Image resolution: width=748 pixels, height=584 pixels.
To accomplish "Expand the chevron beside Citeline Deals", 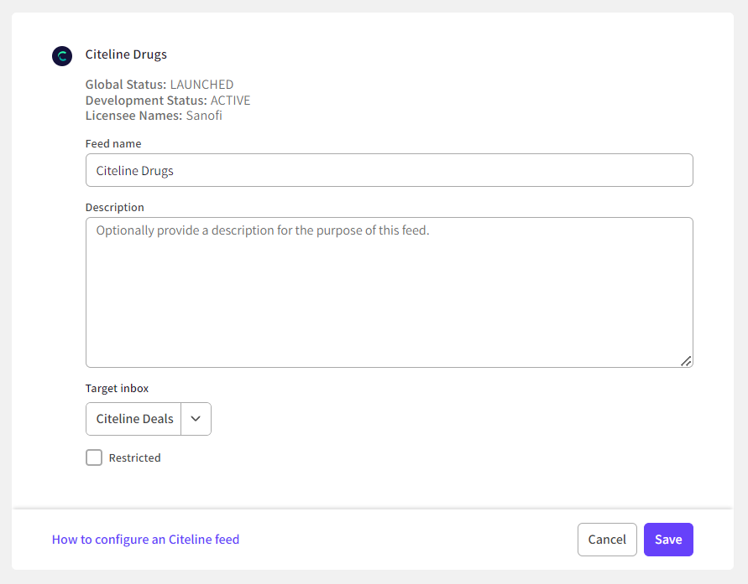I will 196,419.
